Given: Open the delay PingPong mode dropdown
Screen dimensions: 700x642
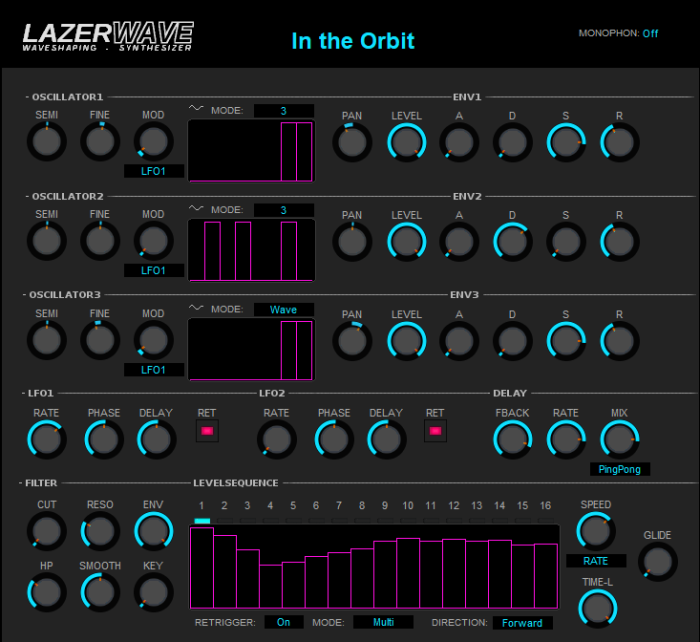Looking at the screenshot, I should 620,469.
